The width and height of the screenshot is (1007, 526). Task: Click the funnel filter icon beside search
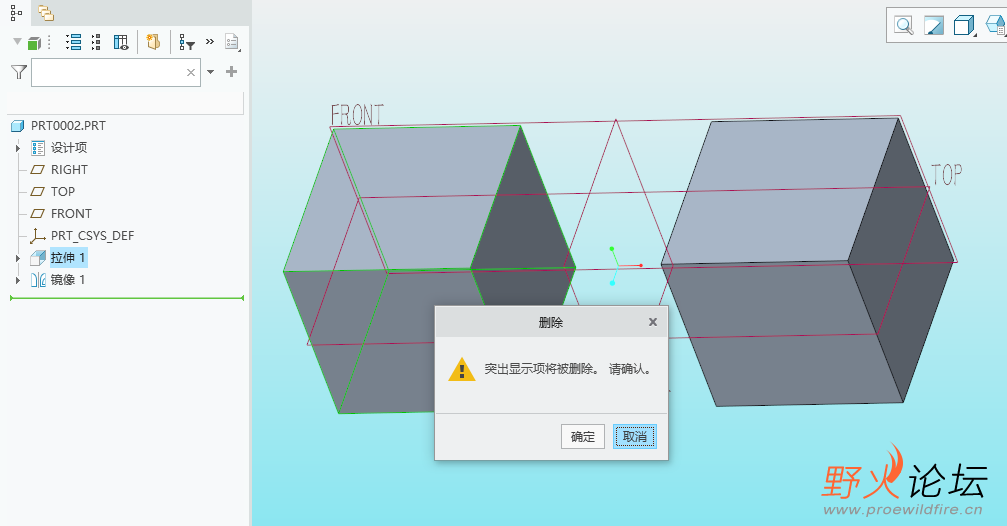(19, 72)
